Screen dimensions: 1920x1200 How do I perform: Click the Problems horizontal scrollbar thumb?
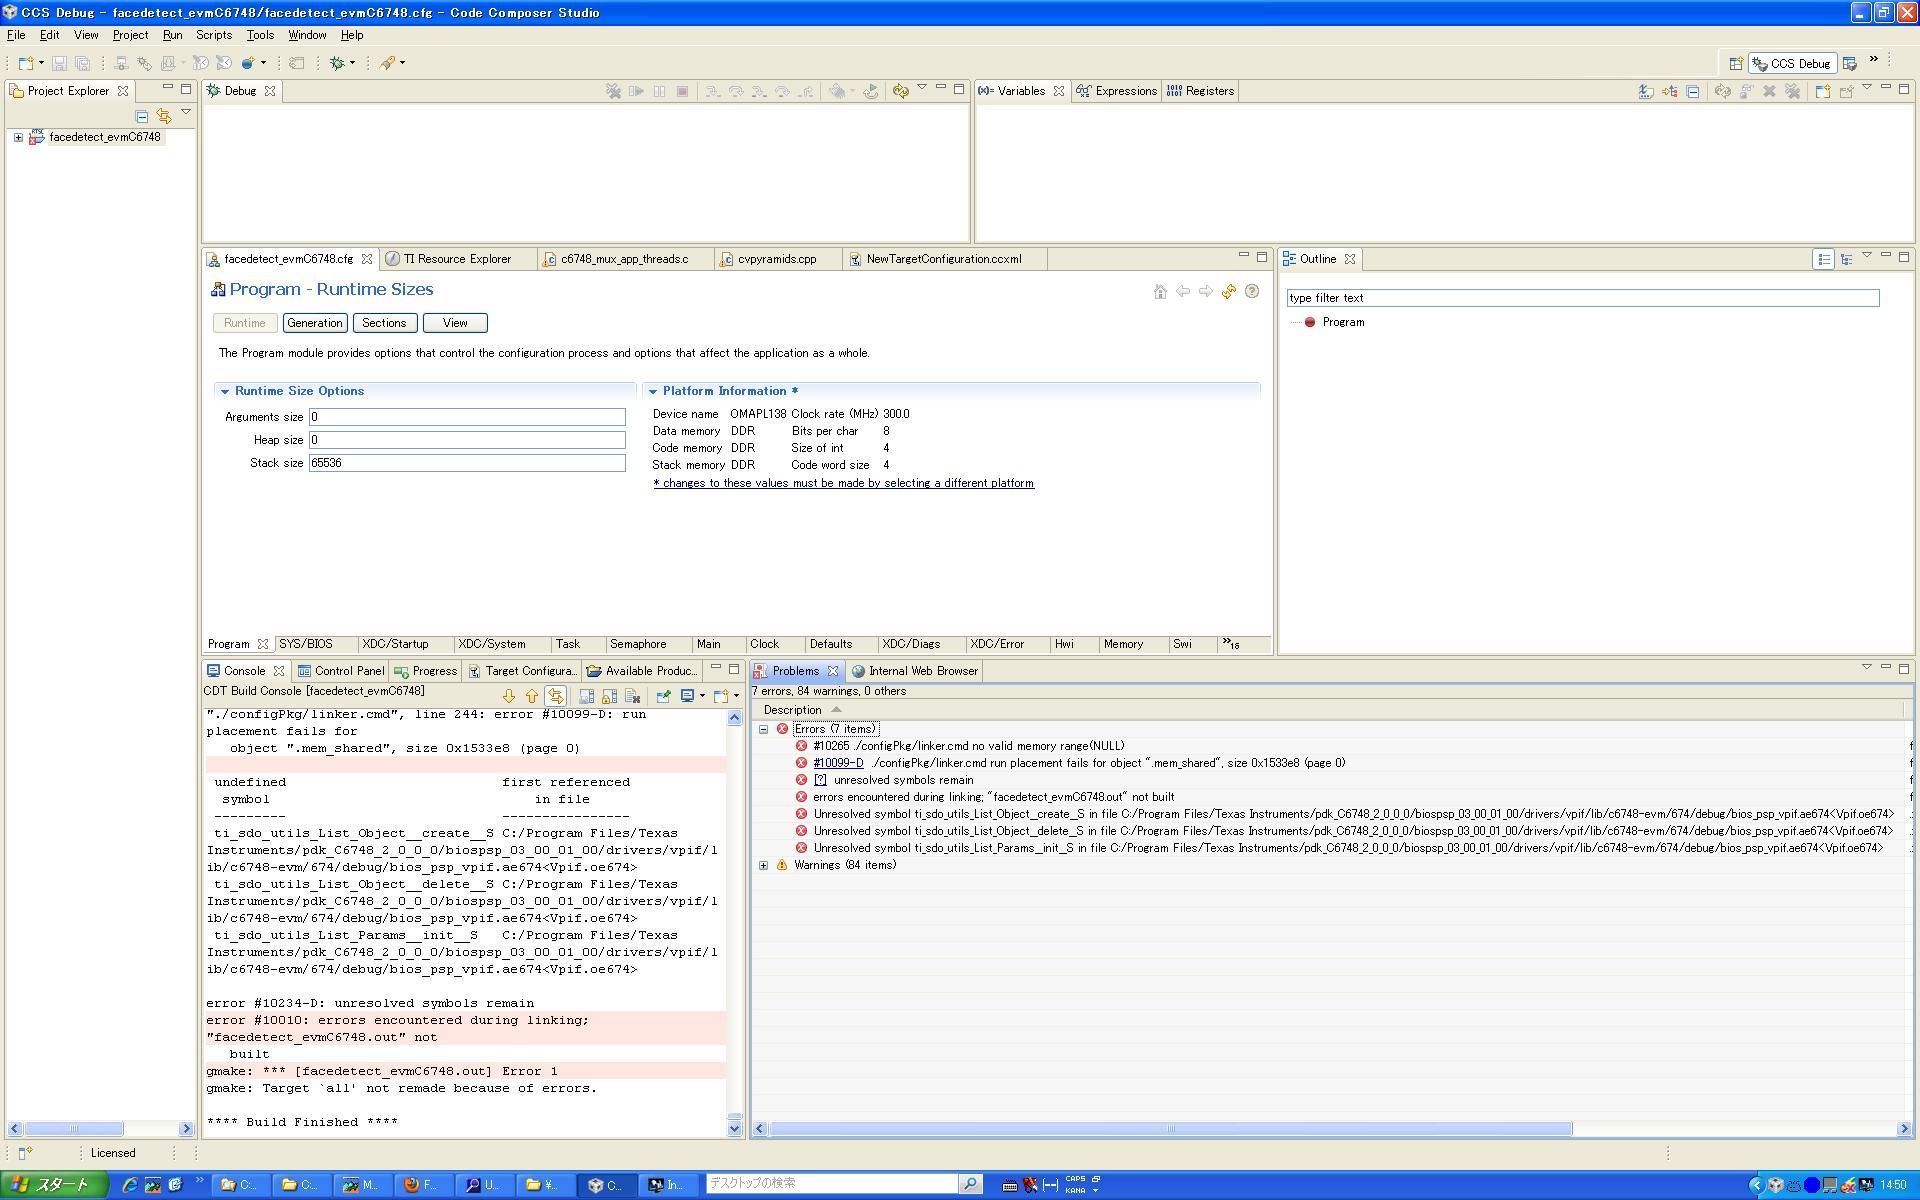[1170, 1129]
